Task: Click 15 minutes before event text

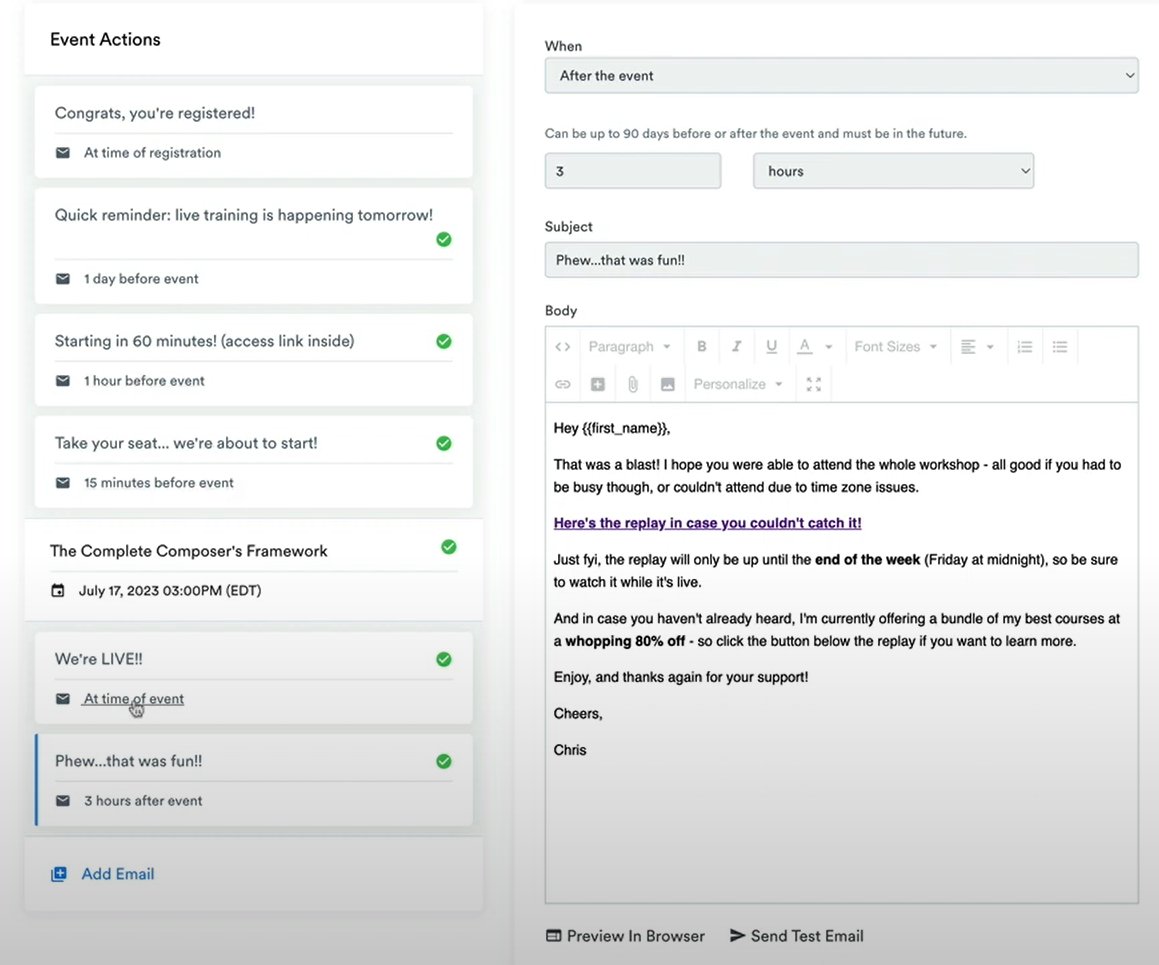Action: (x=158, y=483)
